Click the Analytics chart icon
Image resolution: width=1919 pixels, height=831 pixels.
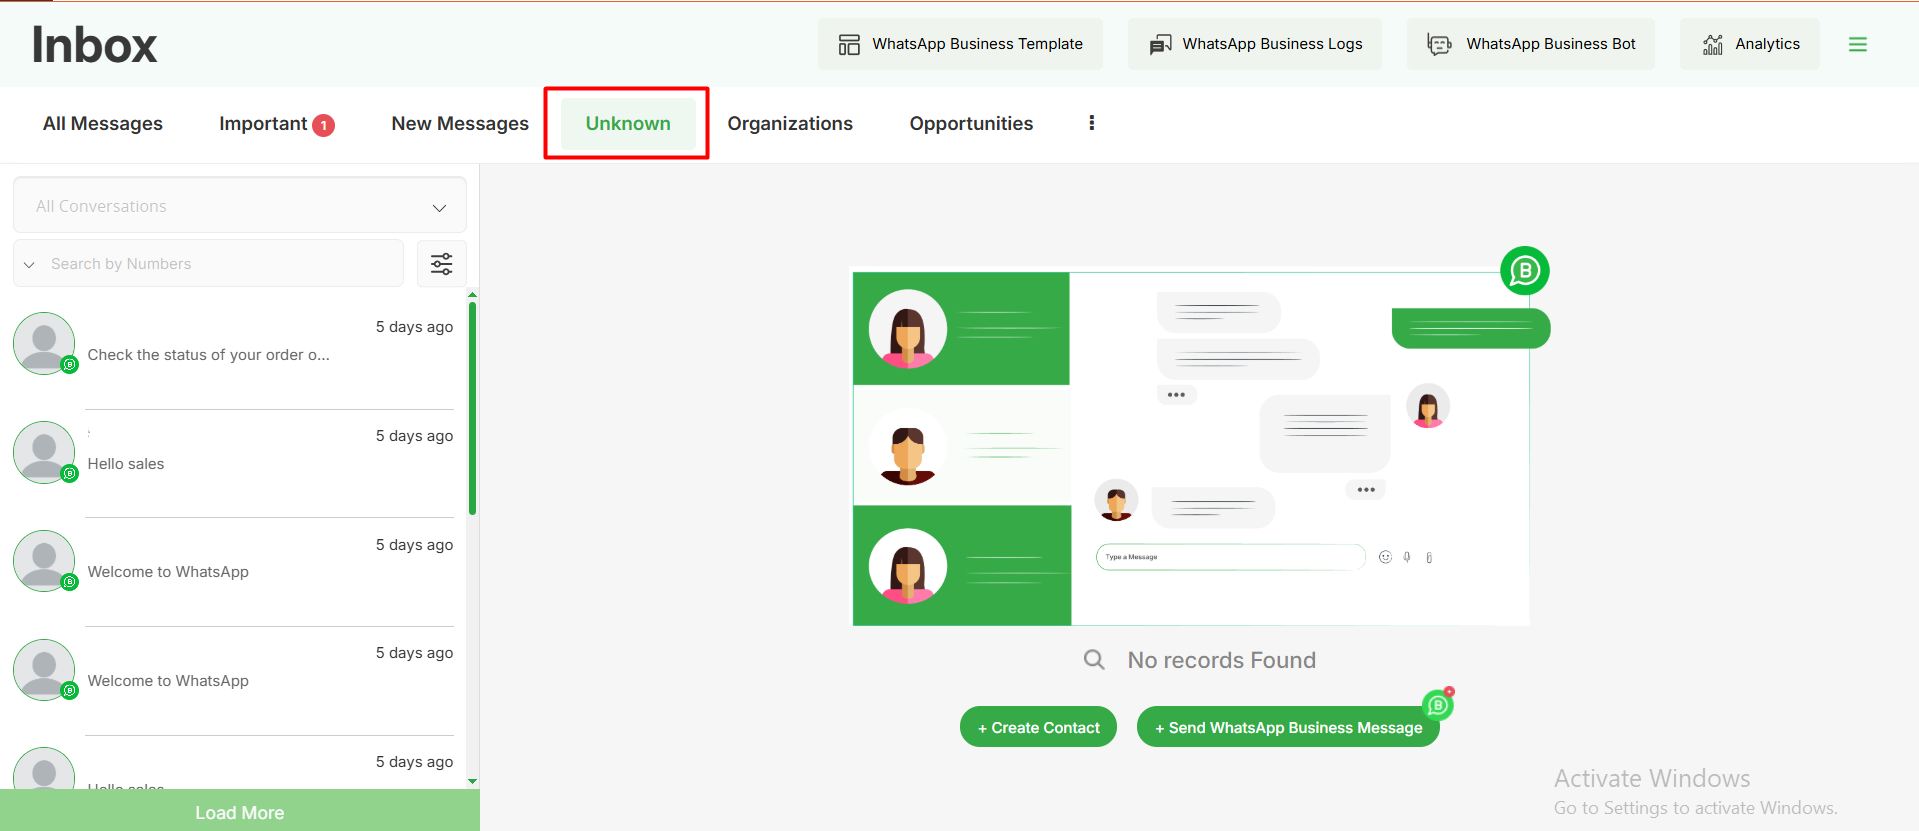tap(1713, 44)
